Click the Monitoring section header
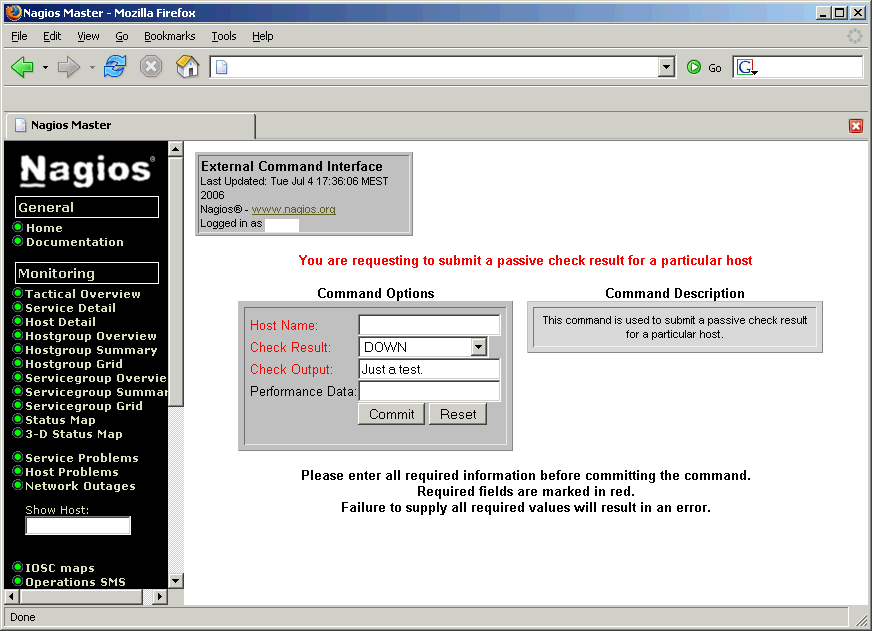This screenshot has height=631, width=872. (x=87, y=273)
